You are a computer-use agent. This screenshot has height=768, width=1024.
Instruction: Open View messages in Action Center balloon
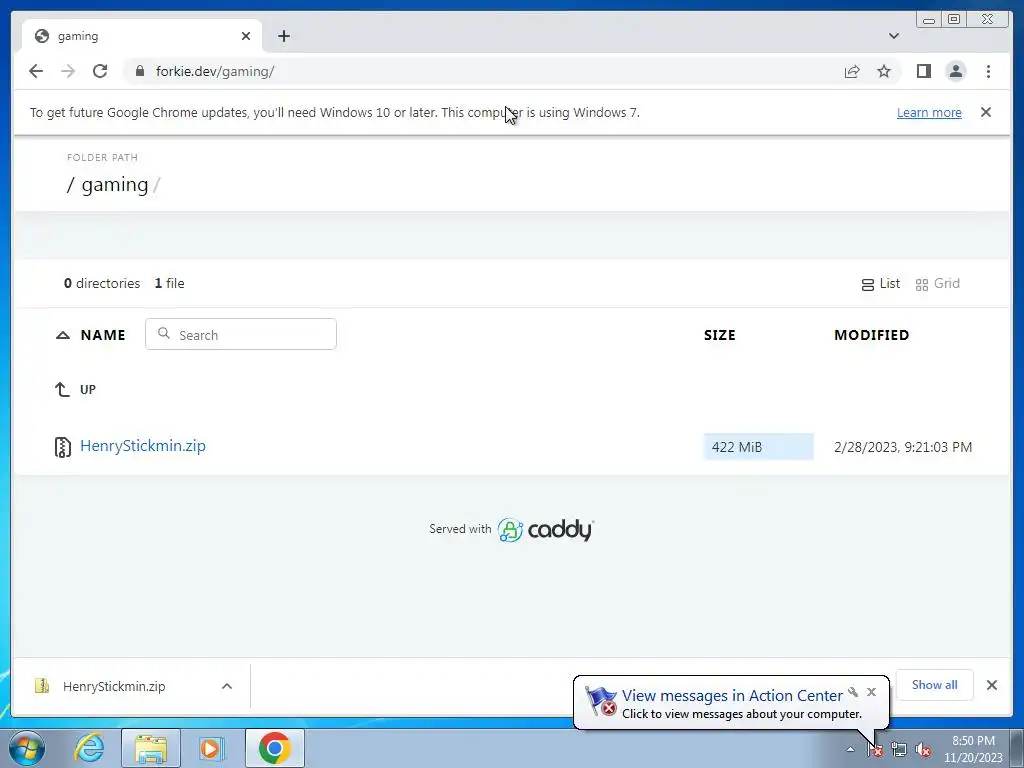click(x=732, y=696)
